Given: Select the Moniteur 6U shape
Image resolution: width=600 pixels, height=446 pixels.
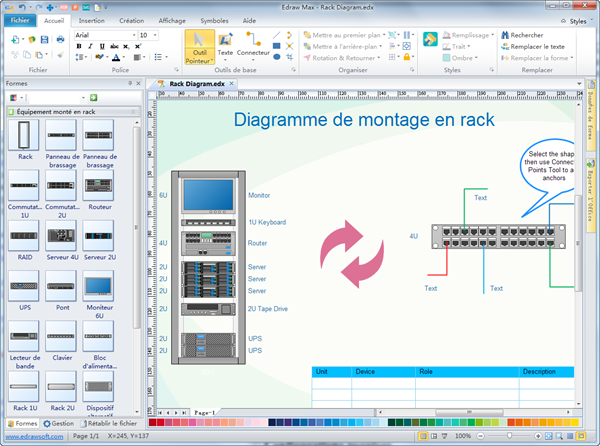Looking at the screenshot, I should [99, 287].
